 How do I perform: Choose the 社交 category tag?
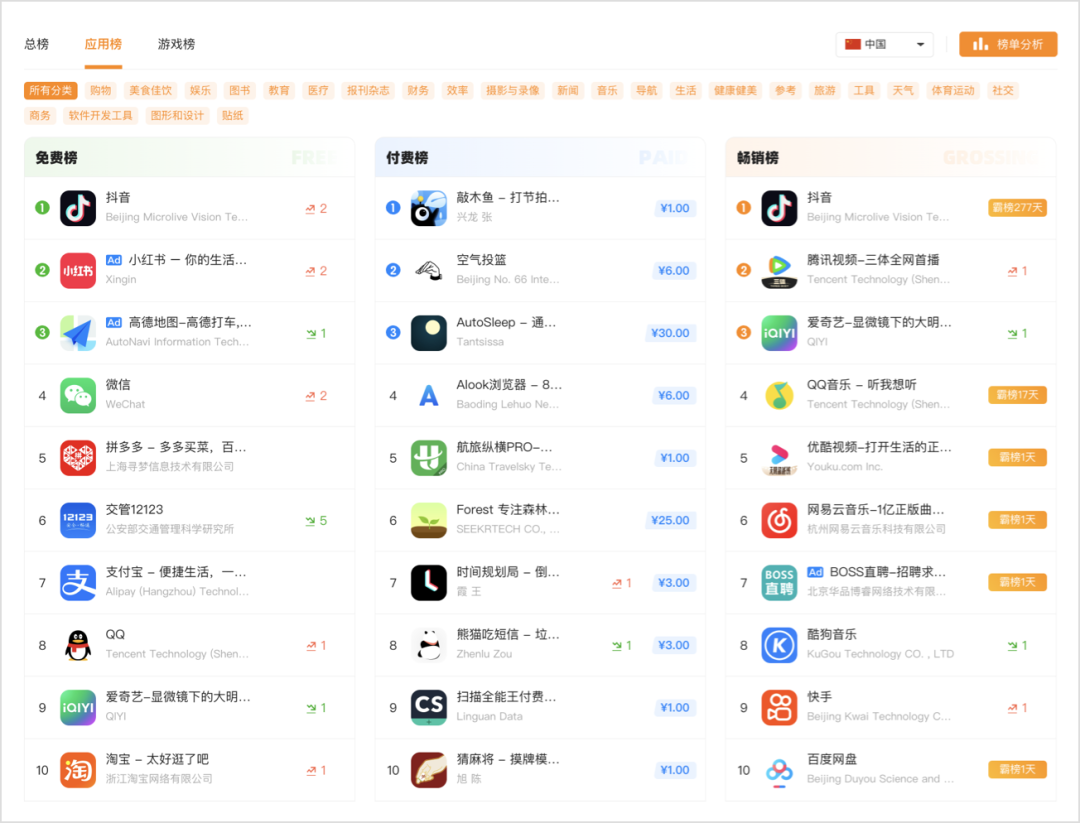(x=1003, y=90)
